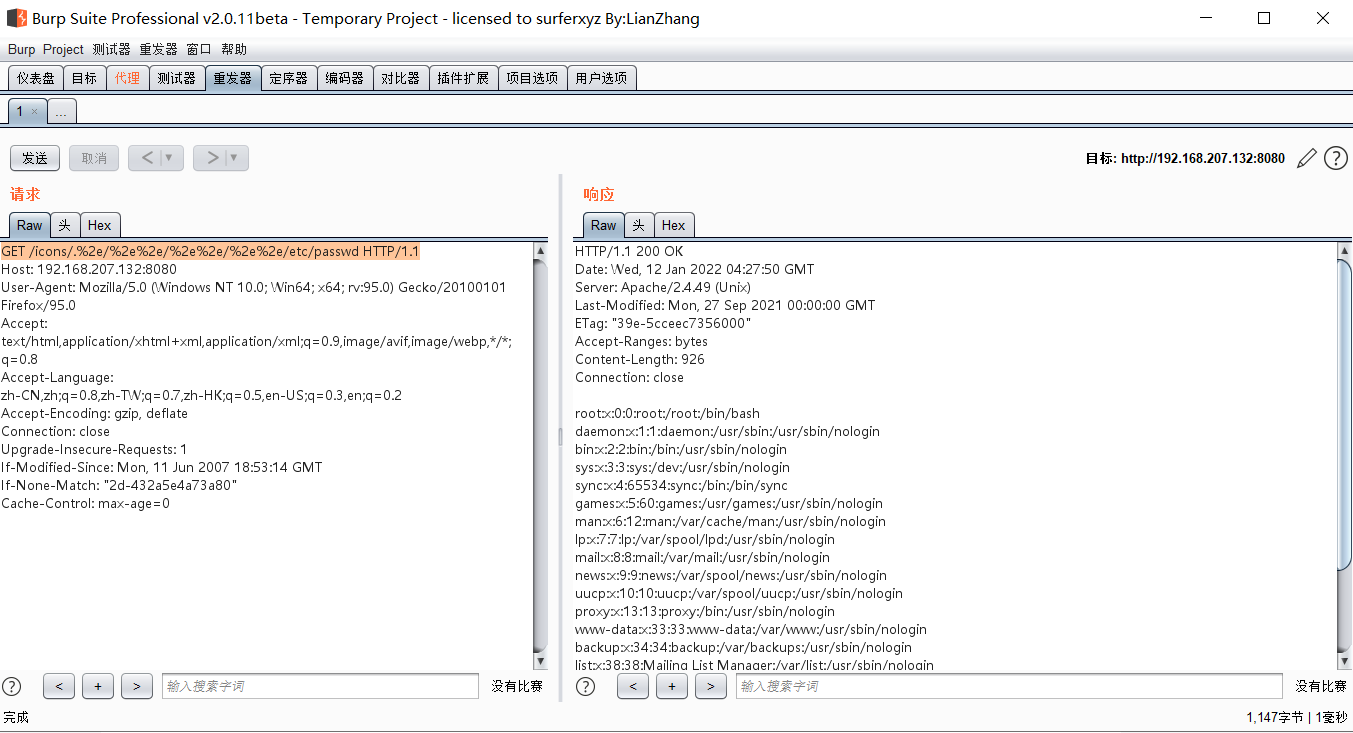Select request 头 headers tab
The height and width of the screenshot is (733, 1353).
click(65, 225)
